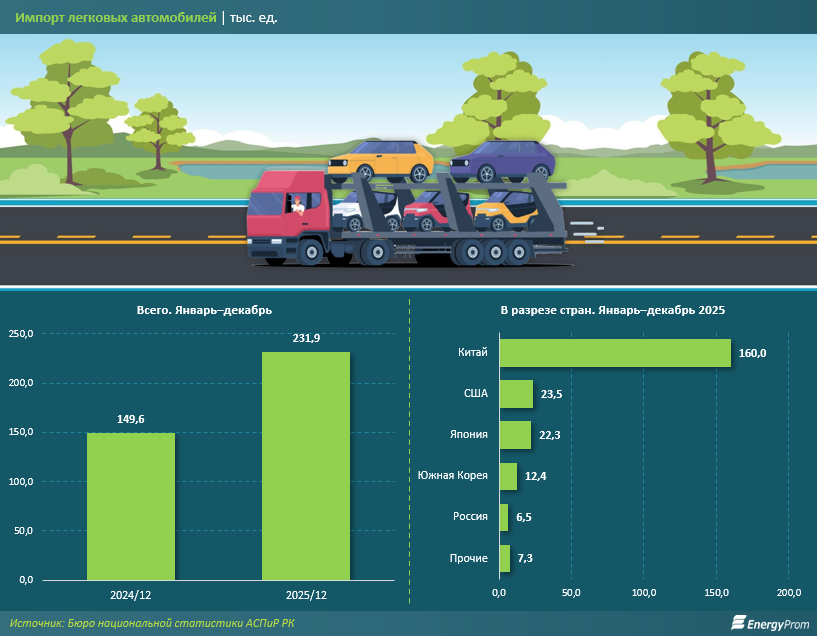Click the purple car on the carrier's top deck
Screen dimensions: 817x636
[x=501, y=160]
